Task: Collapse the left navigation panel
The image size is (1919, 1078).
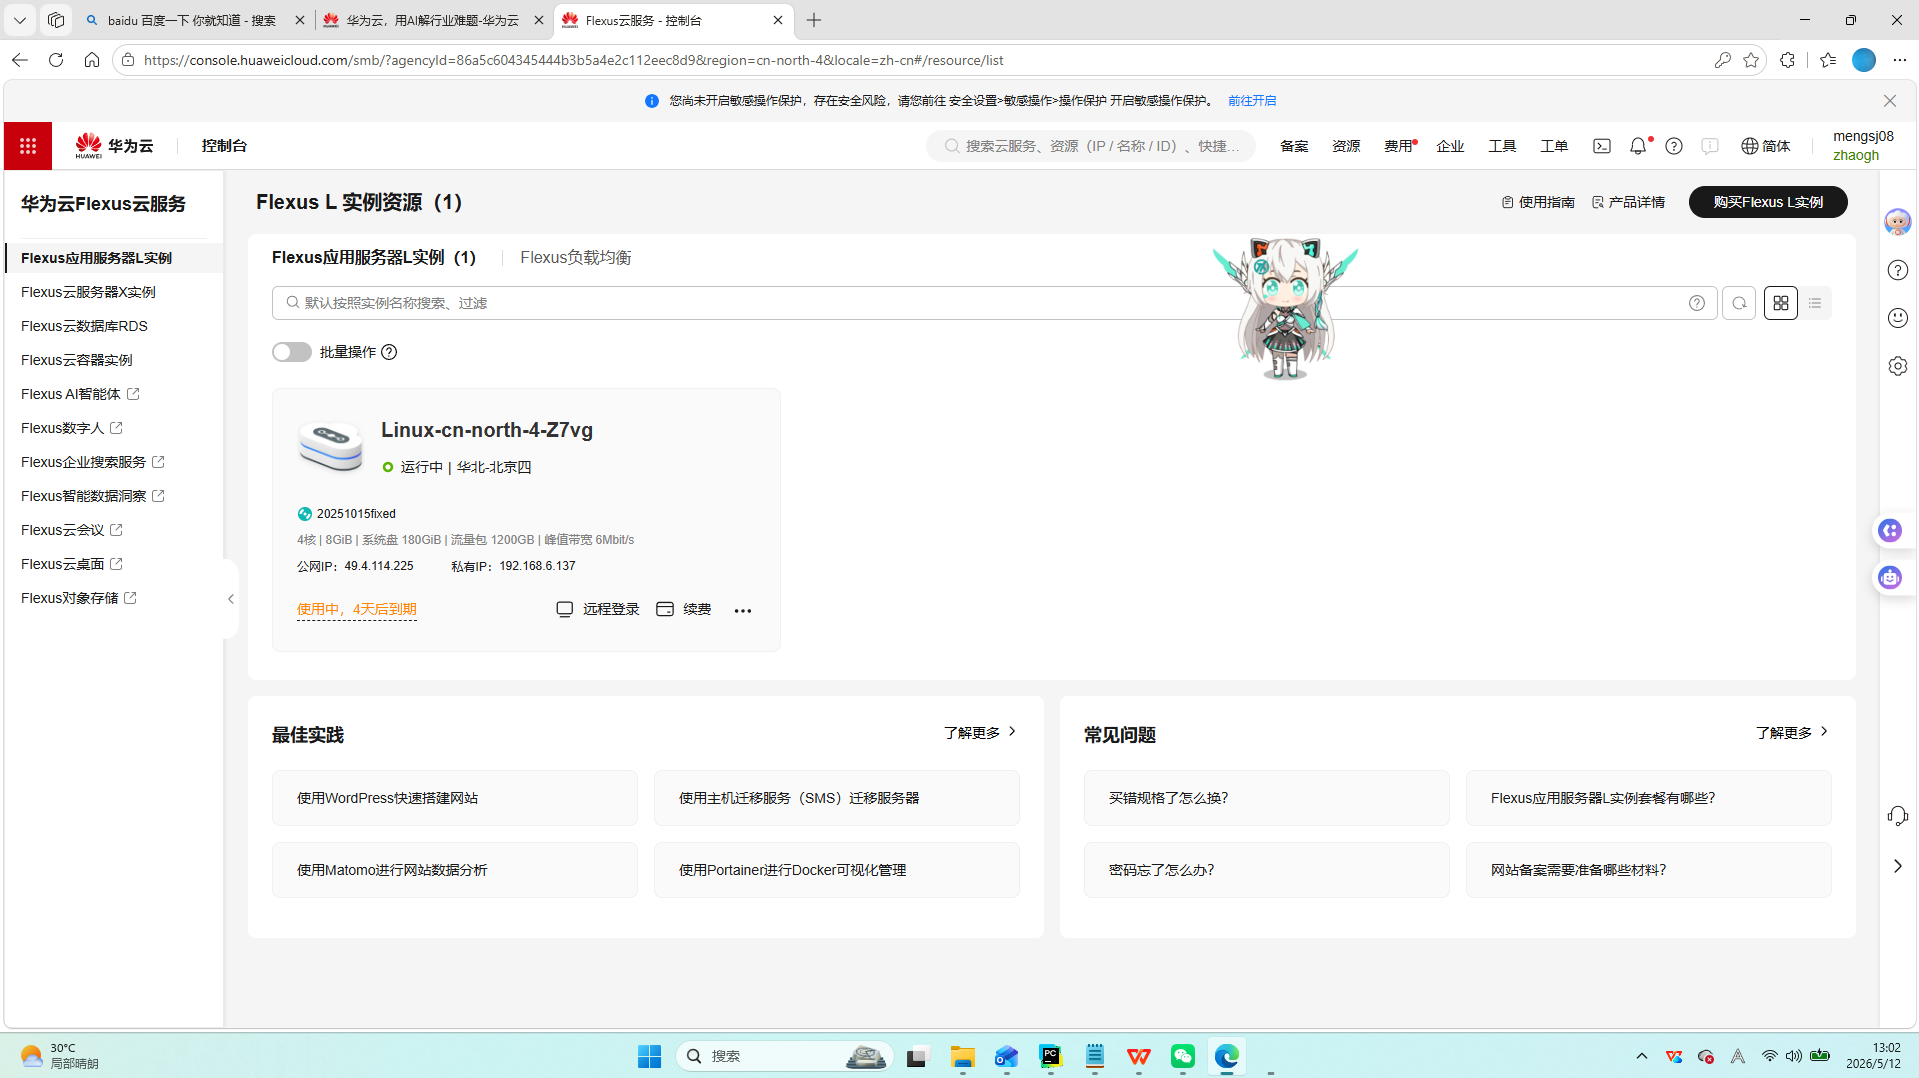Action: (231, 599)
